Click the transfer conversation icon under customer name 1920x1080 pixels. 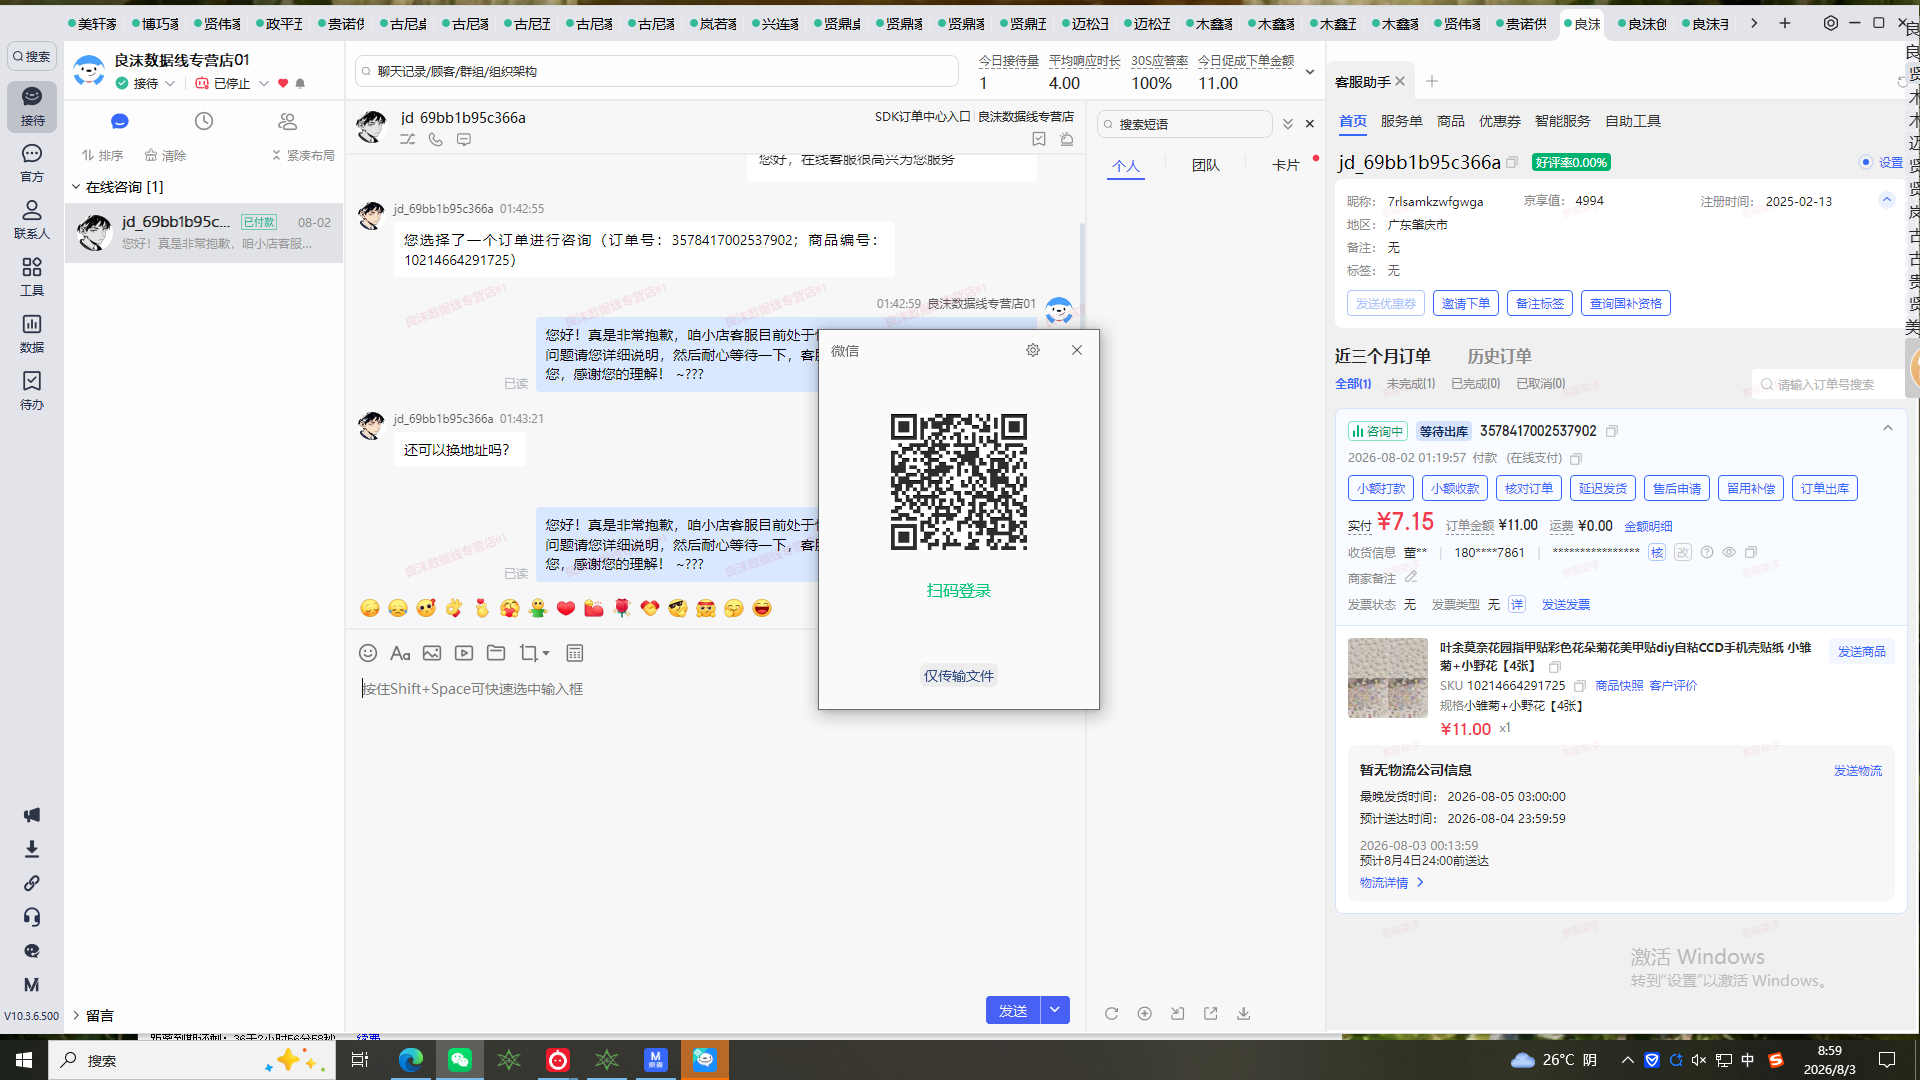408,140
